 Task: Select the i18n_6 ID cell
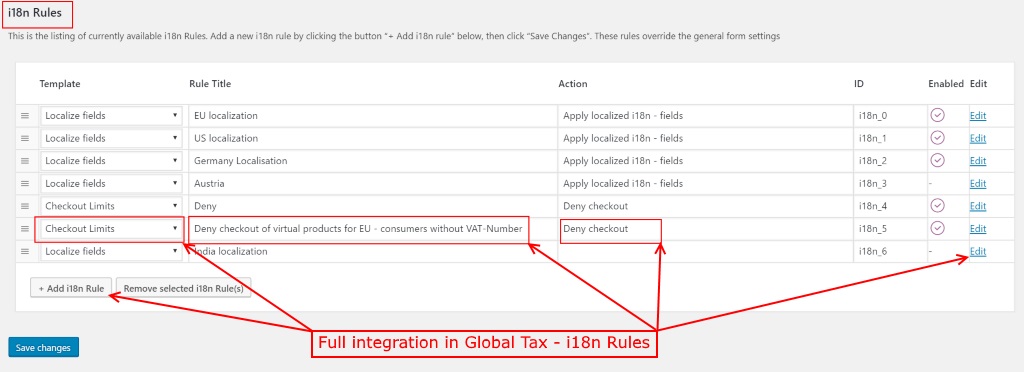(x=889, y=251)
